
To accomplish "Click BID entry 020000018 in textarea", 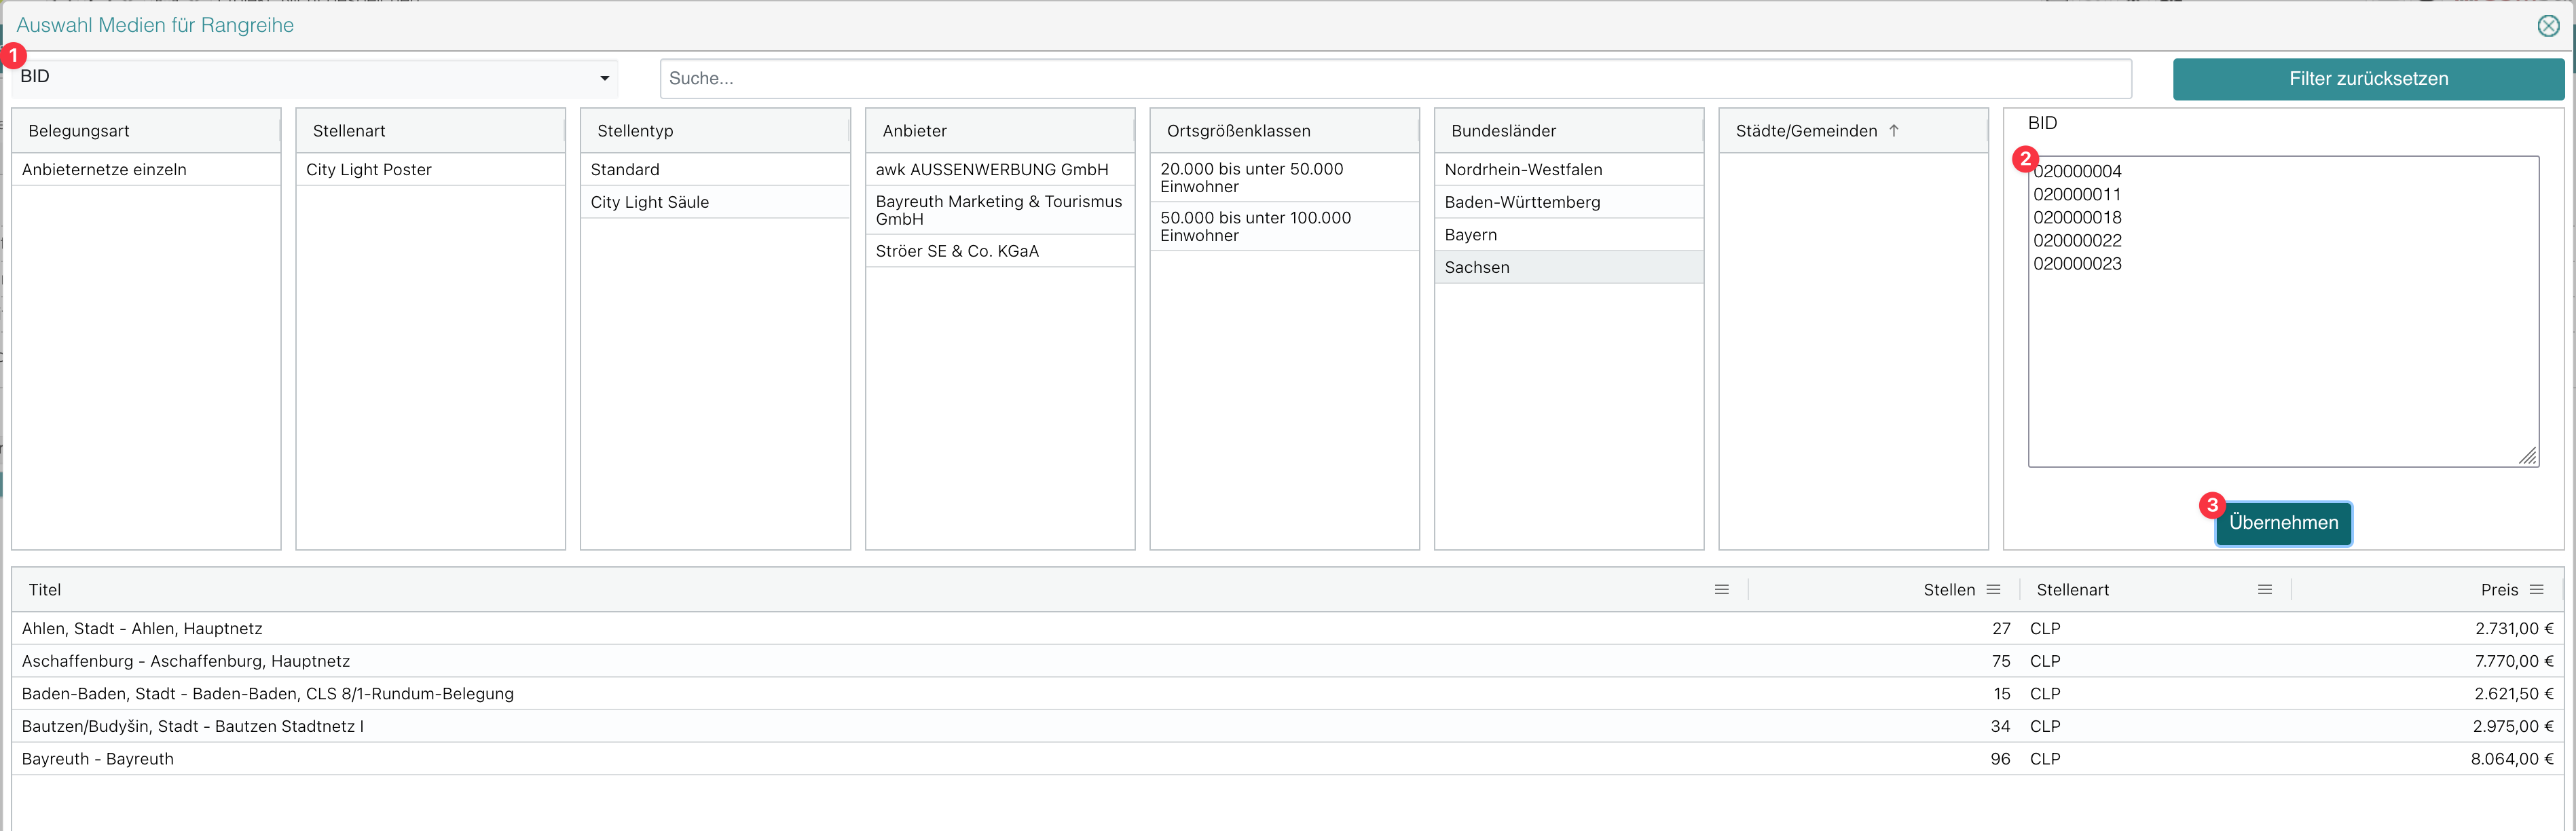I will click(x=2077, y=218).
